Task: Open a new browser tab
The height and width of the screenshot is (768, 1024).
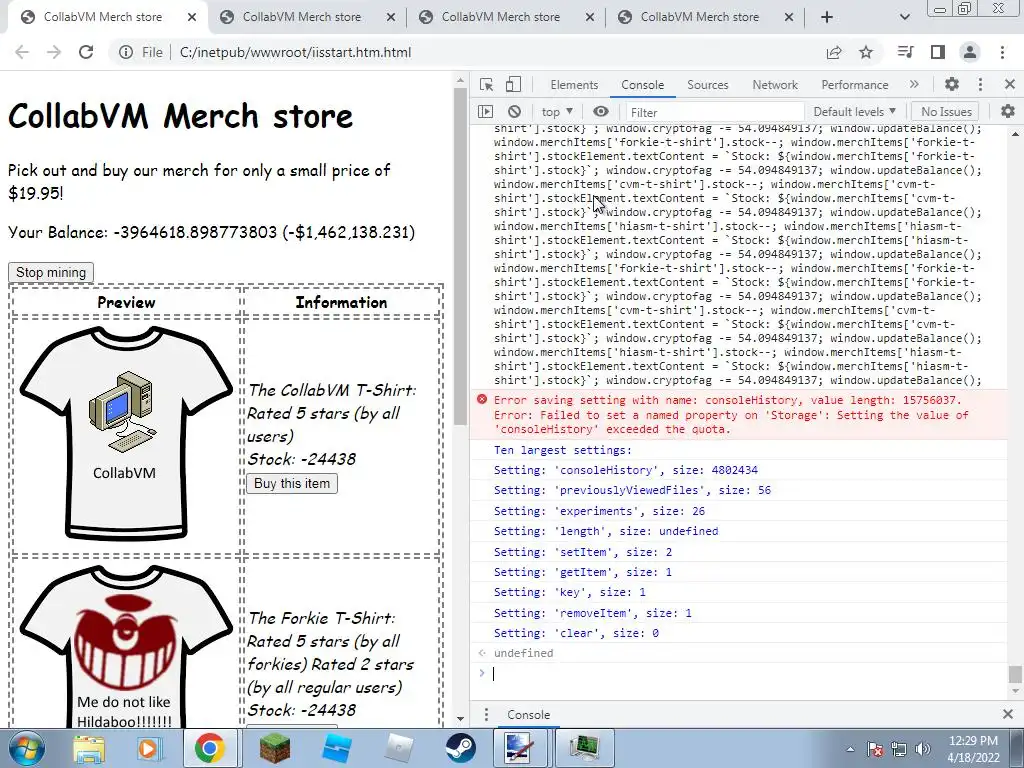Action: coord(827,17)
